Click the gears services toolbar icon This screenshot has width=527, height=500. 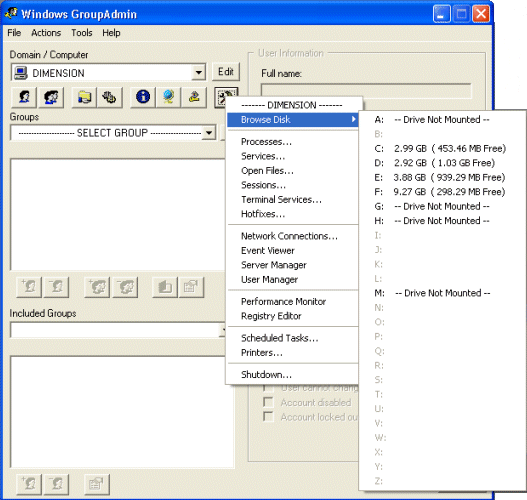click(x=110, y=97)
